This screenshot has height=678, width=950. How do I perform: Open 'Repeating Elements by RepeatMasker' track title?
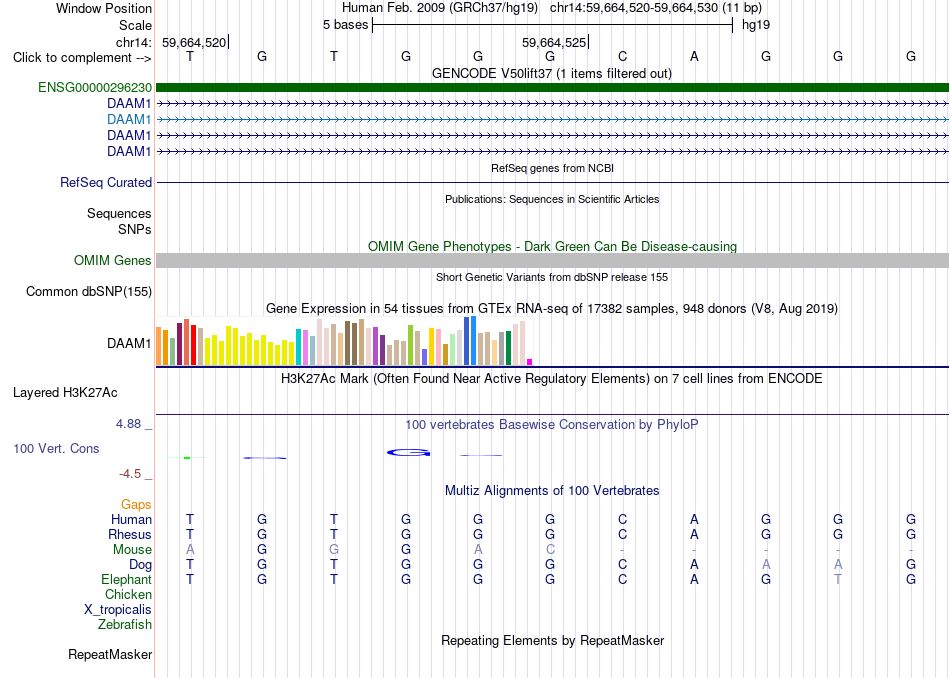[553, 641]
